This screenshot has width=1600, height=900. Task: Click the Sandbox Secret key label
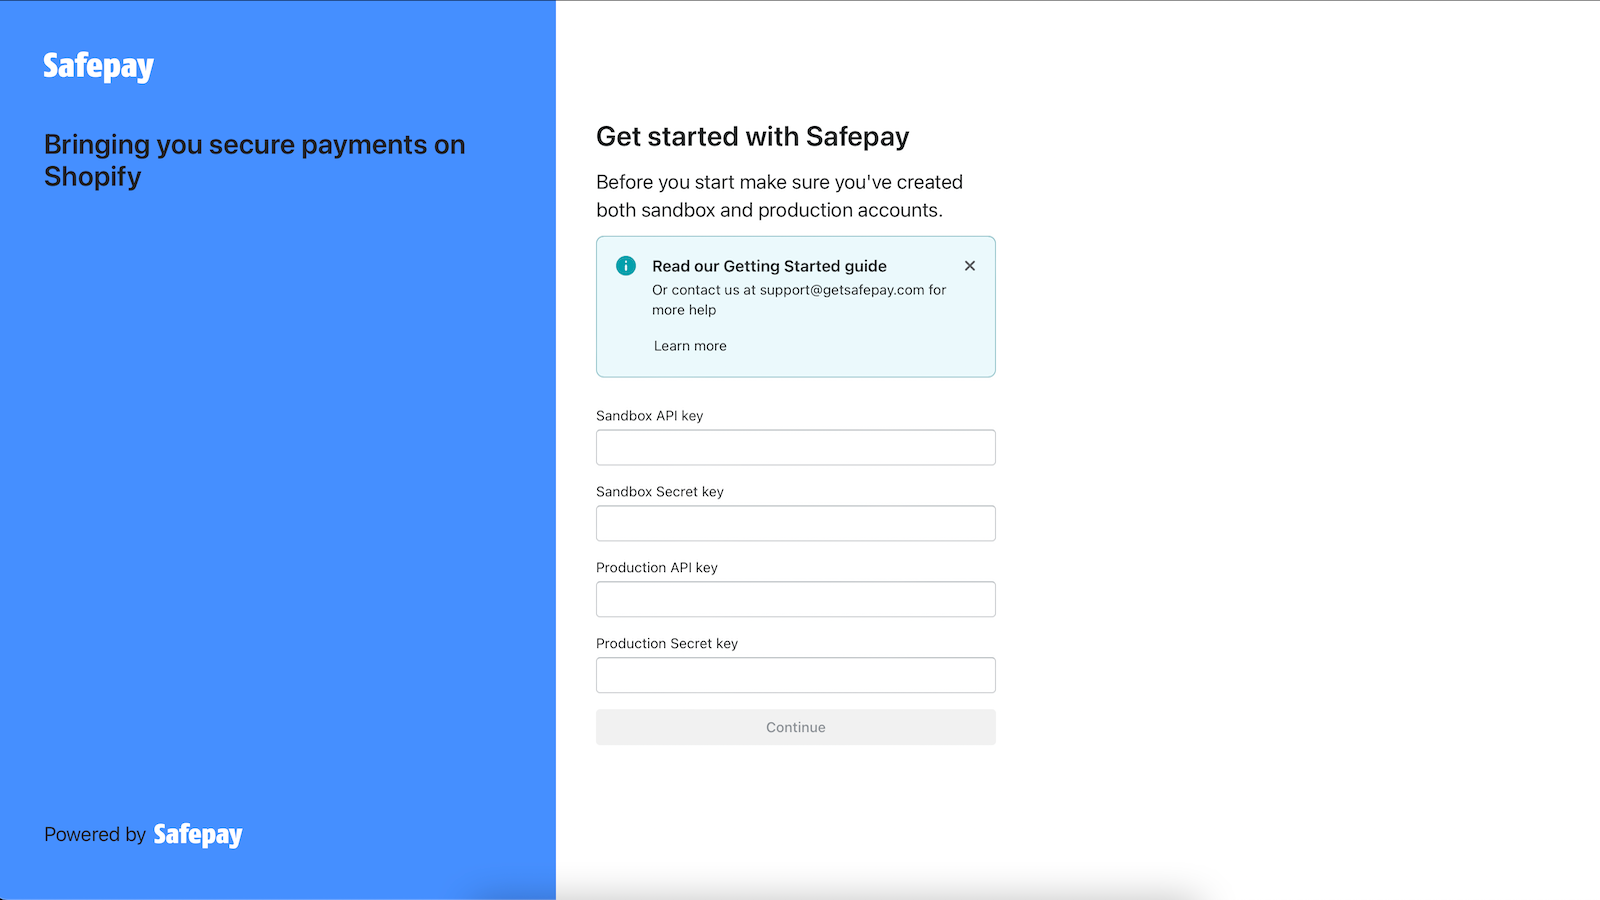660,492
